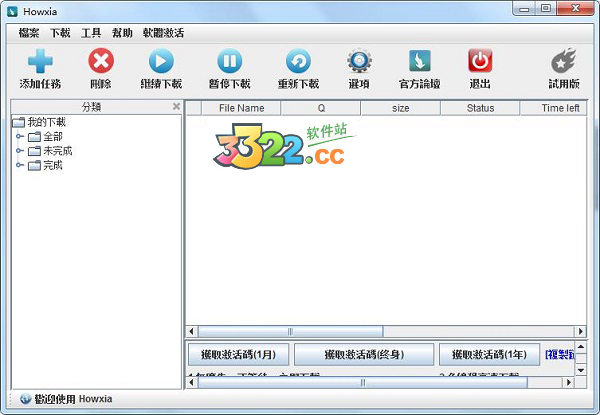Click 我的下載 root folder icon
The width and height of the screenshot is (600, 415).
point(18,122)
